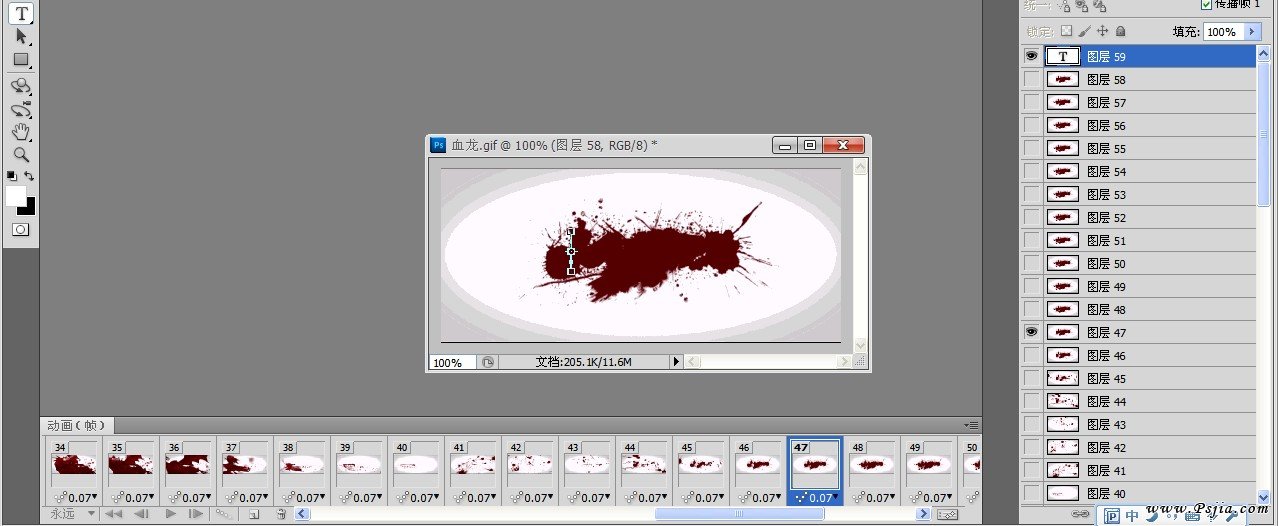This screenshot has width=1278, height=526.
Task: Toggle the propagate frame 1 checkbox
Action: pyautogui.click(x=1205, y=4)
